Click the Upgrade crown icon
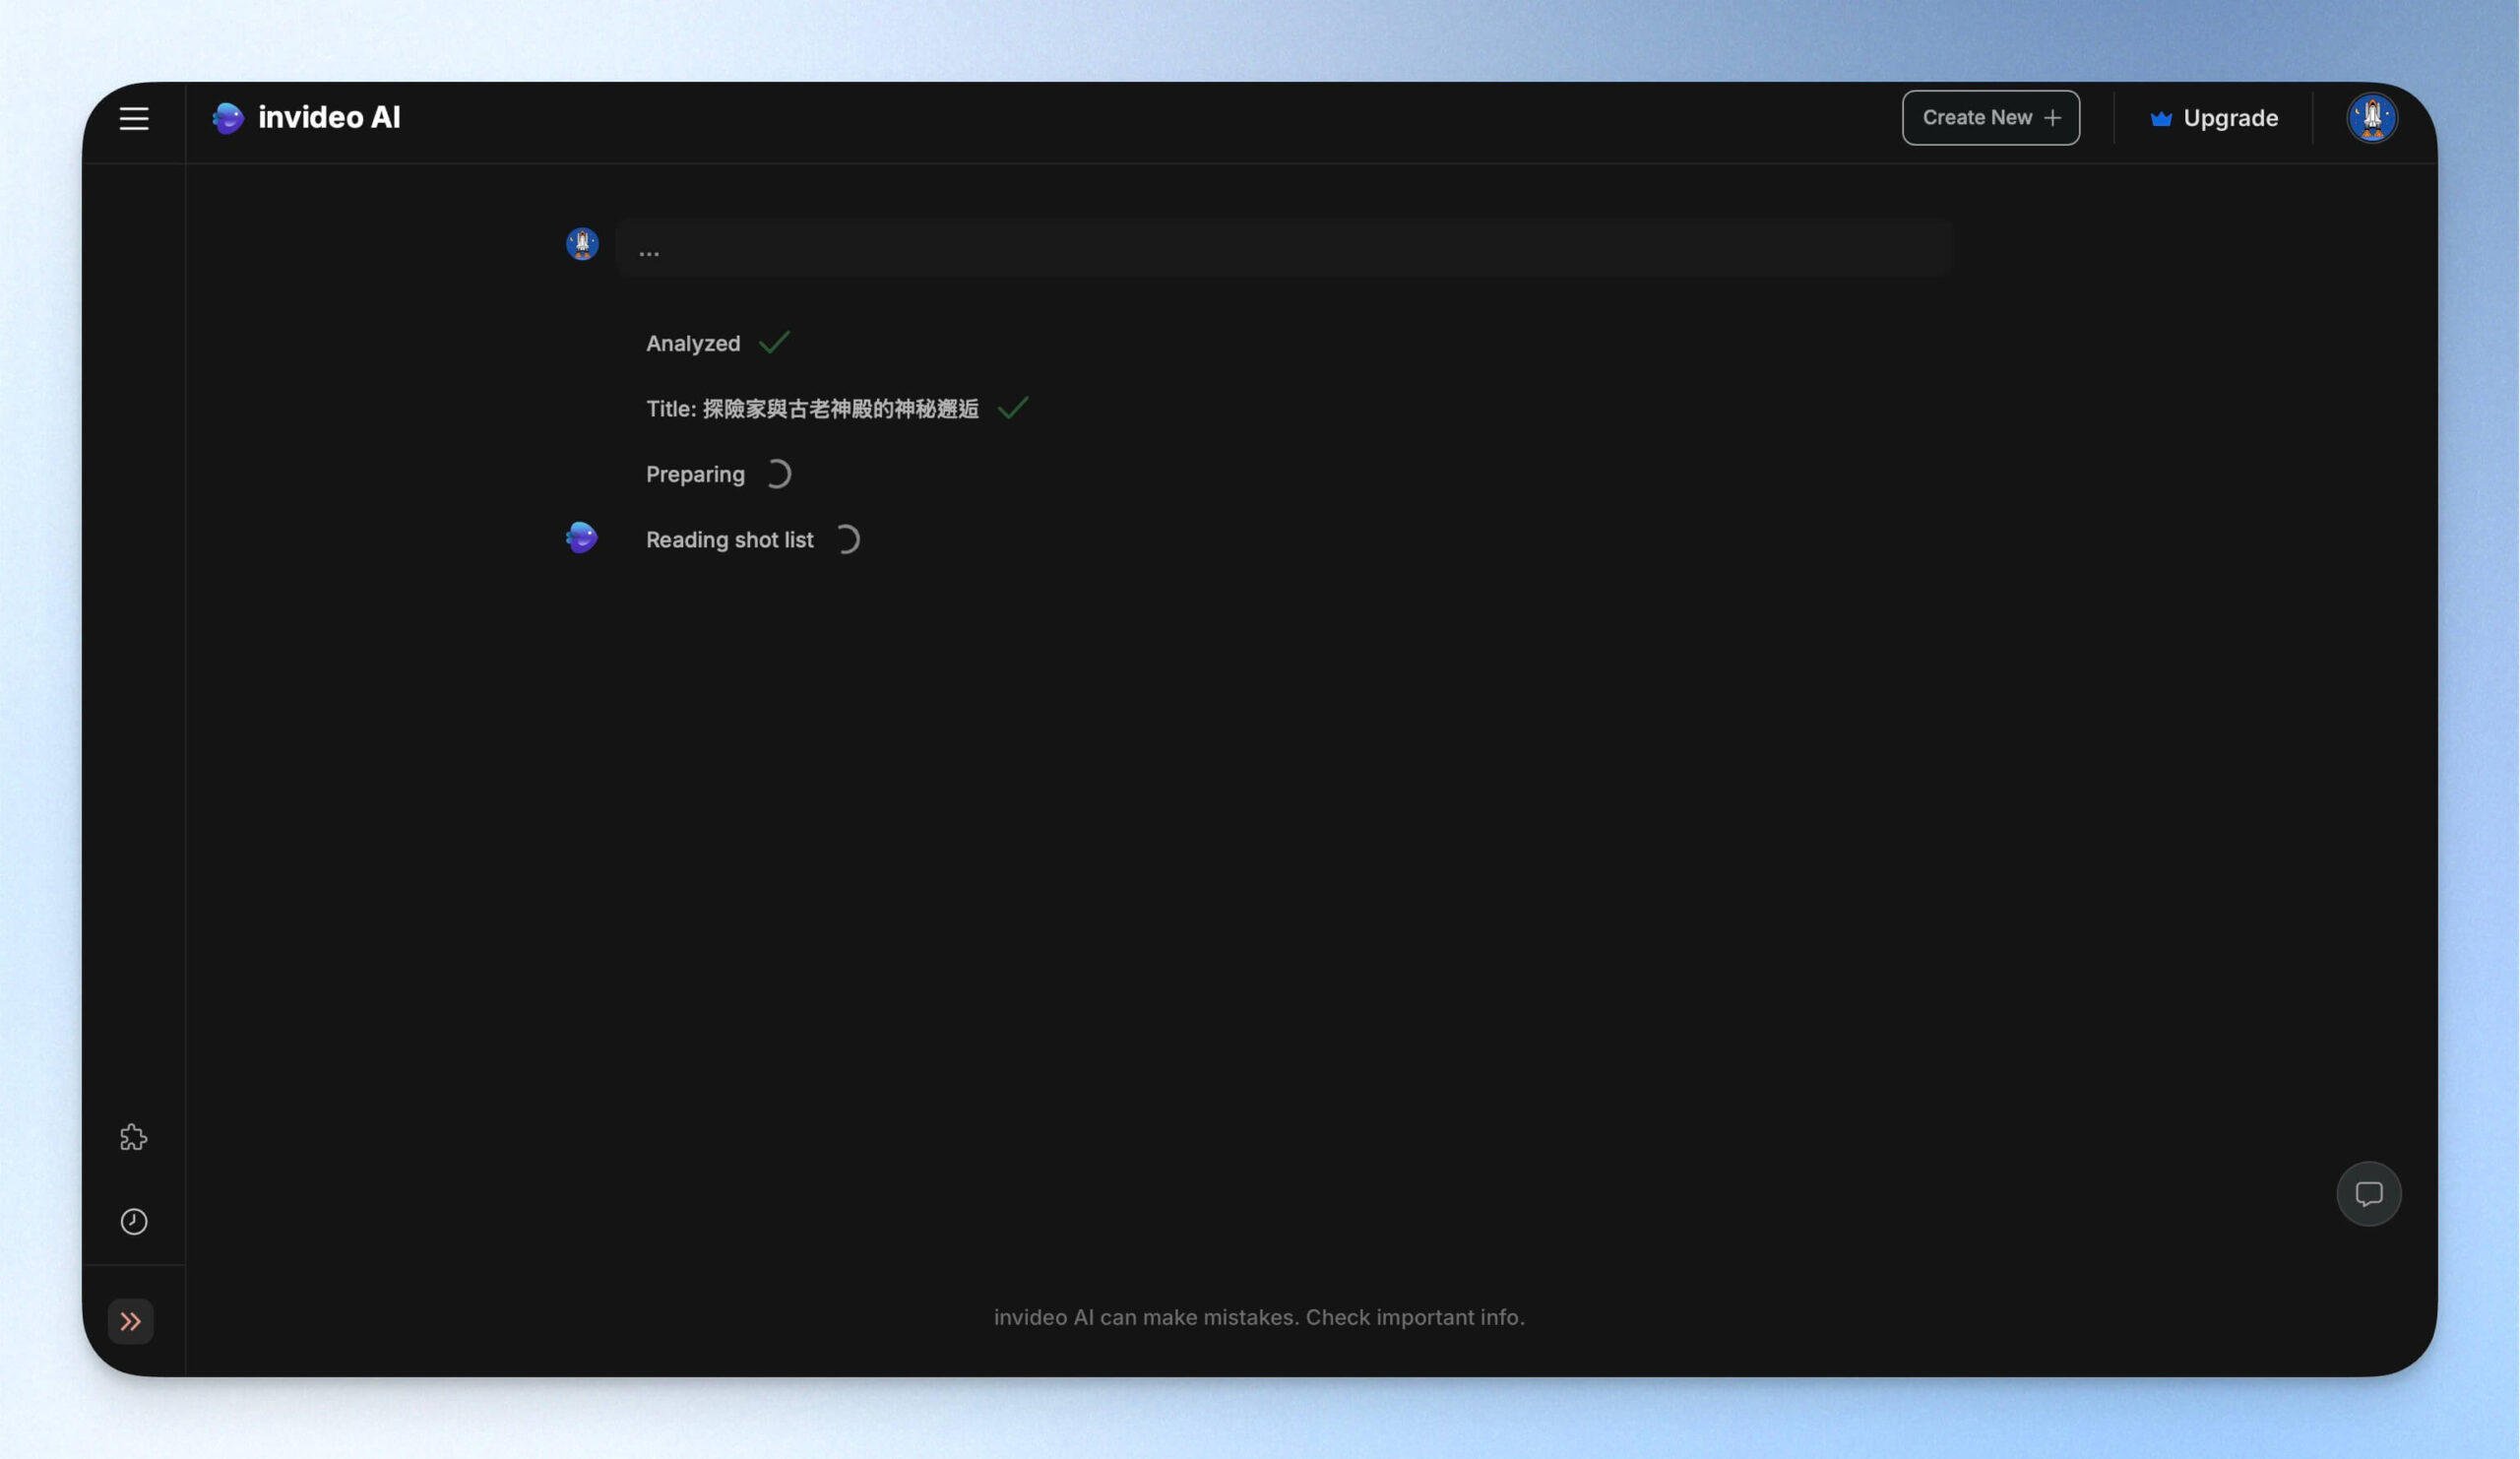2520x1459 pixels. pyautogui.click(x=2160, y=119)
